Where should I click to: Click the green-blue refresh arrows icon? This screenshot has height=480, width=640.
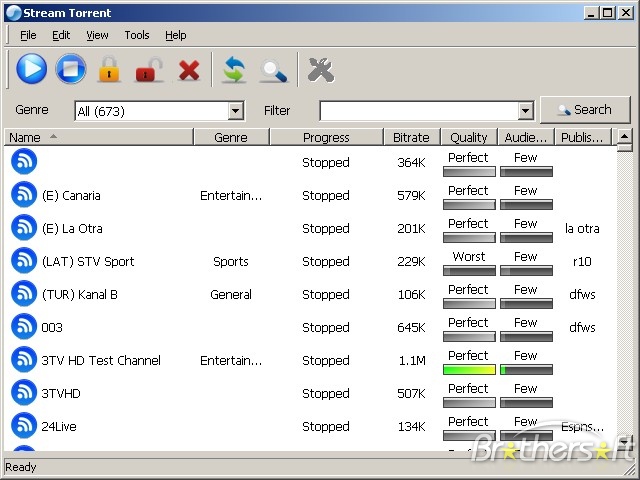(x=234, y=70)
